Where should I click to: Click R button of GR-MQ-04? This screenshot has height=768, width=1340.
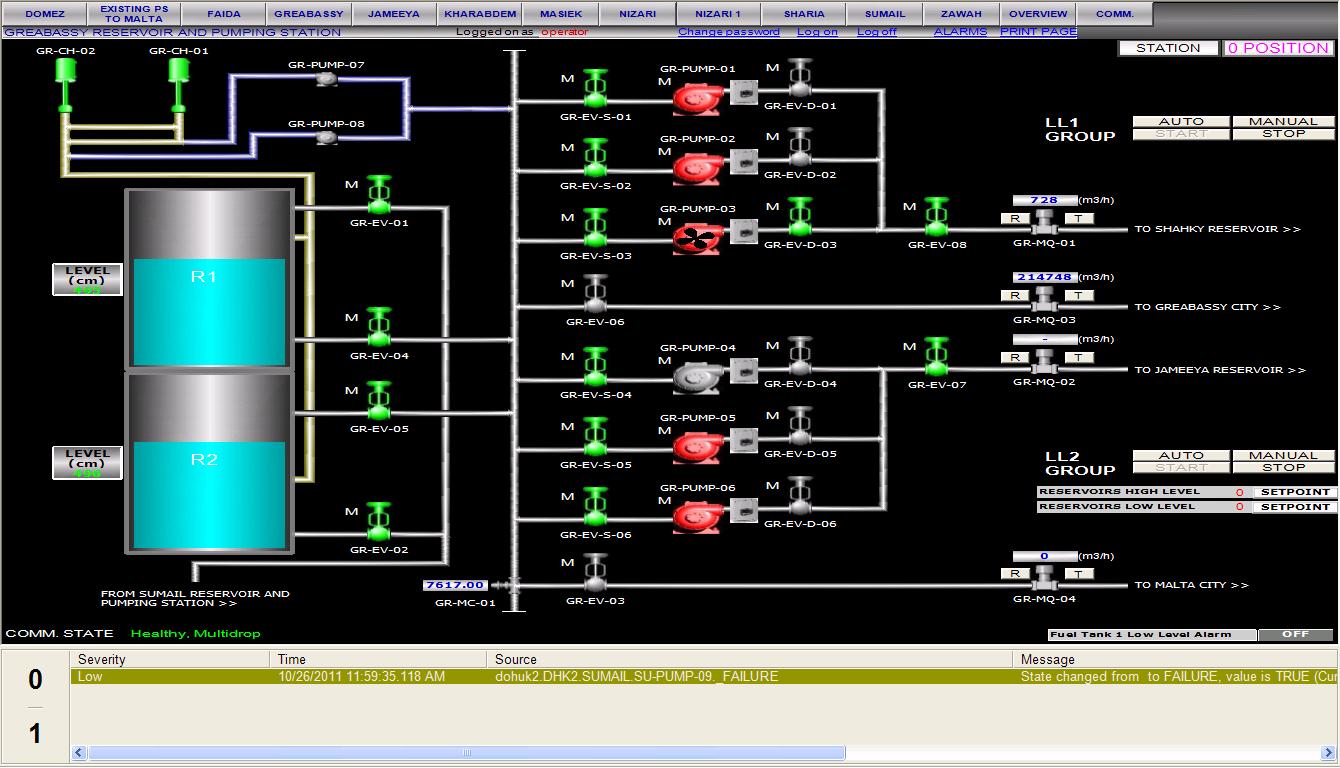[x=1014, y=574]
